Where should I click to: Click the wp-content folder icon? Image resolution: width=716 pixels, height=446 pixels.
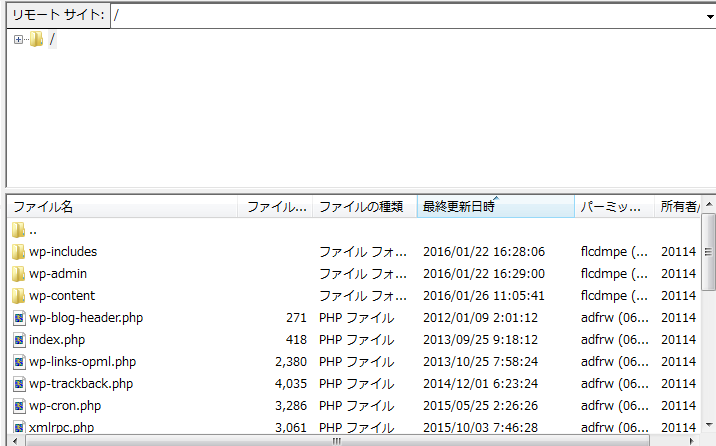pos(18,296)
